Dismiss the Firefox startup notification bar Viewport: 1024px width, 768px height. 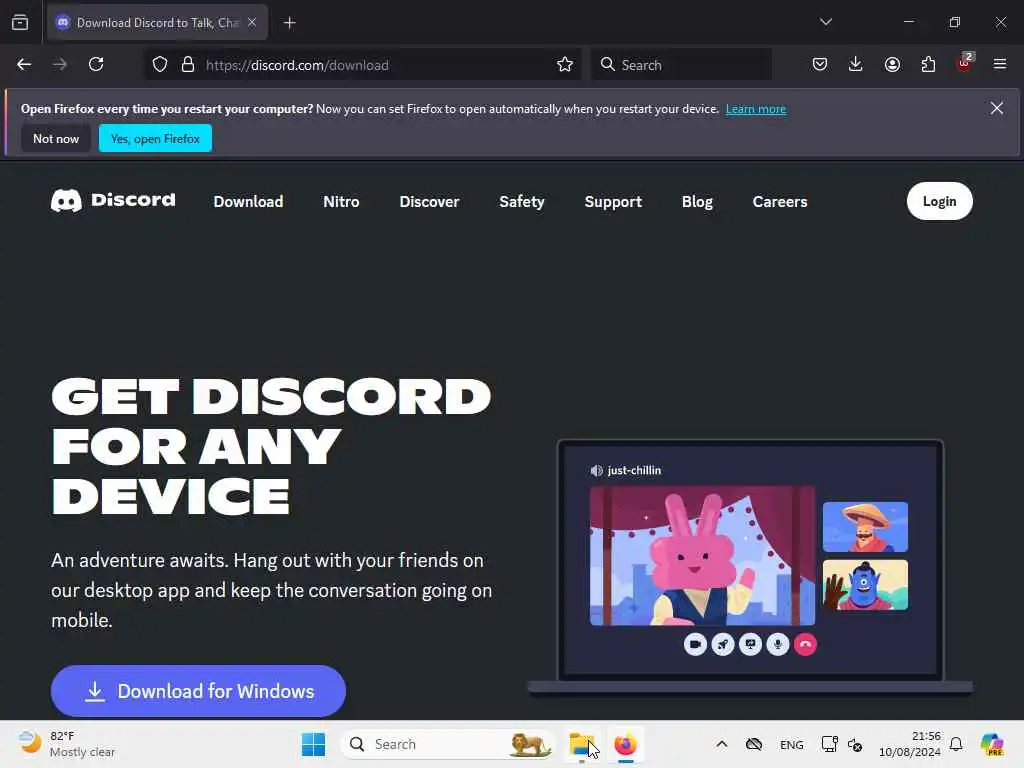(x=997, y=108)
